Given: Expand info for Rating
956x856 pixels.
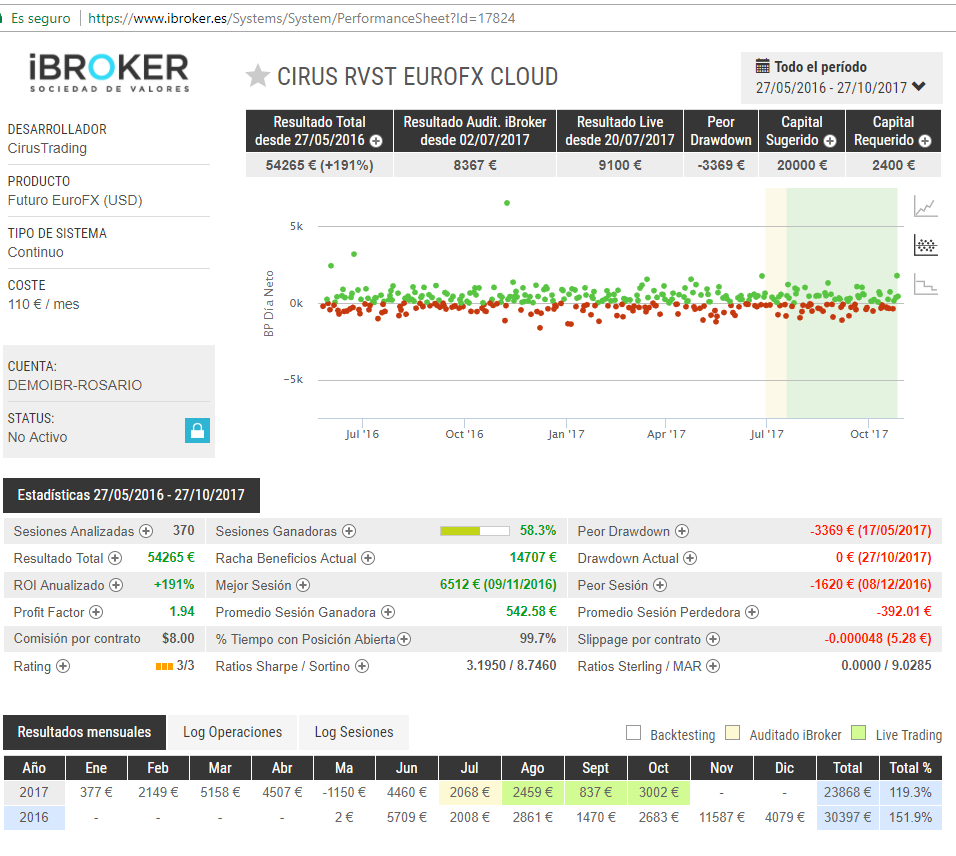Looking at the screenshot, I should click(63, 666).
